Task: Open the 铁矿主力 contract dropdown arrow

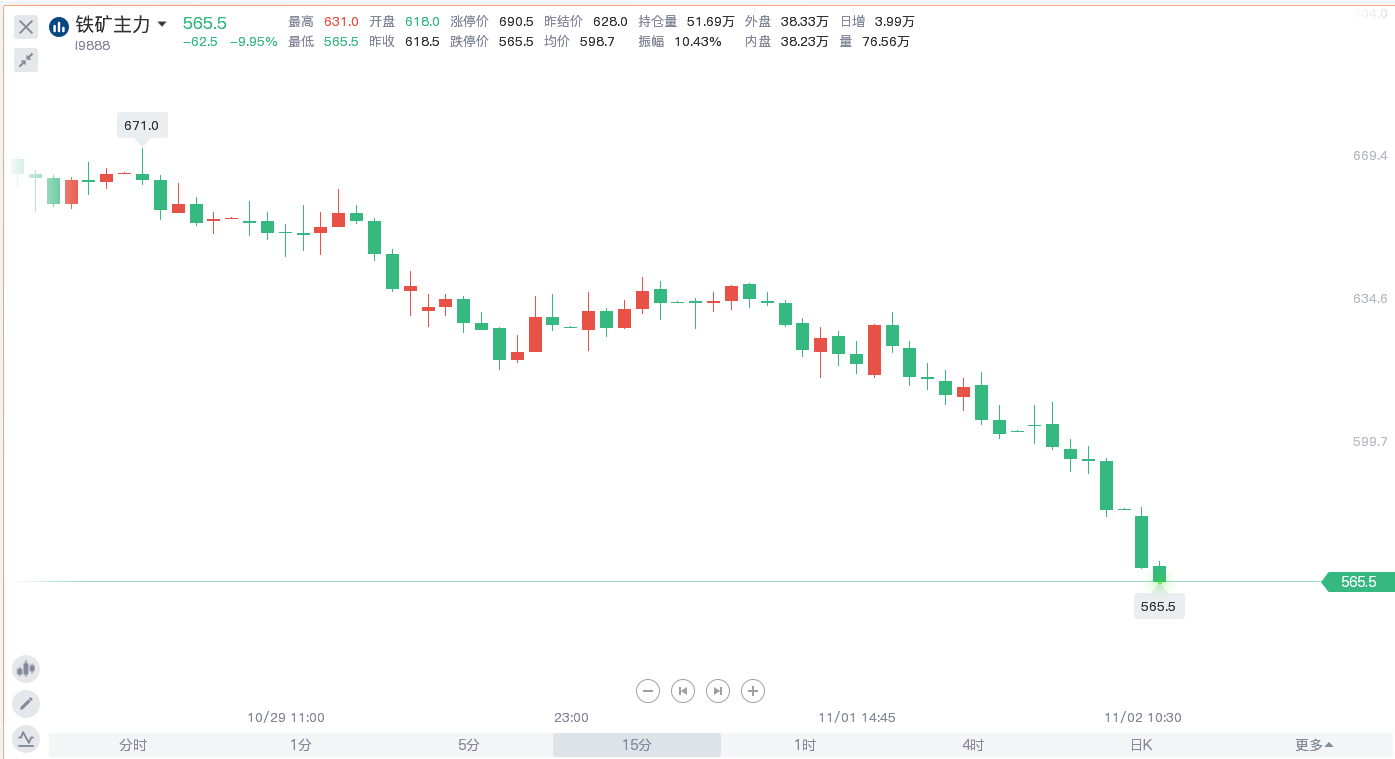Action: coord(162,24)
